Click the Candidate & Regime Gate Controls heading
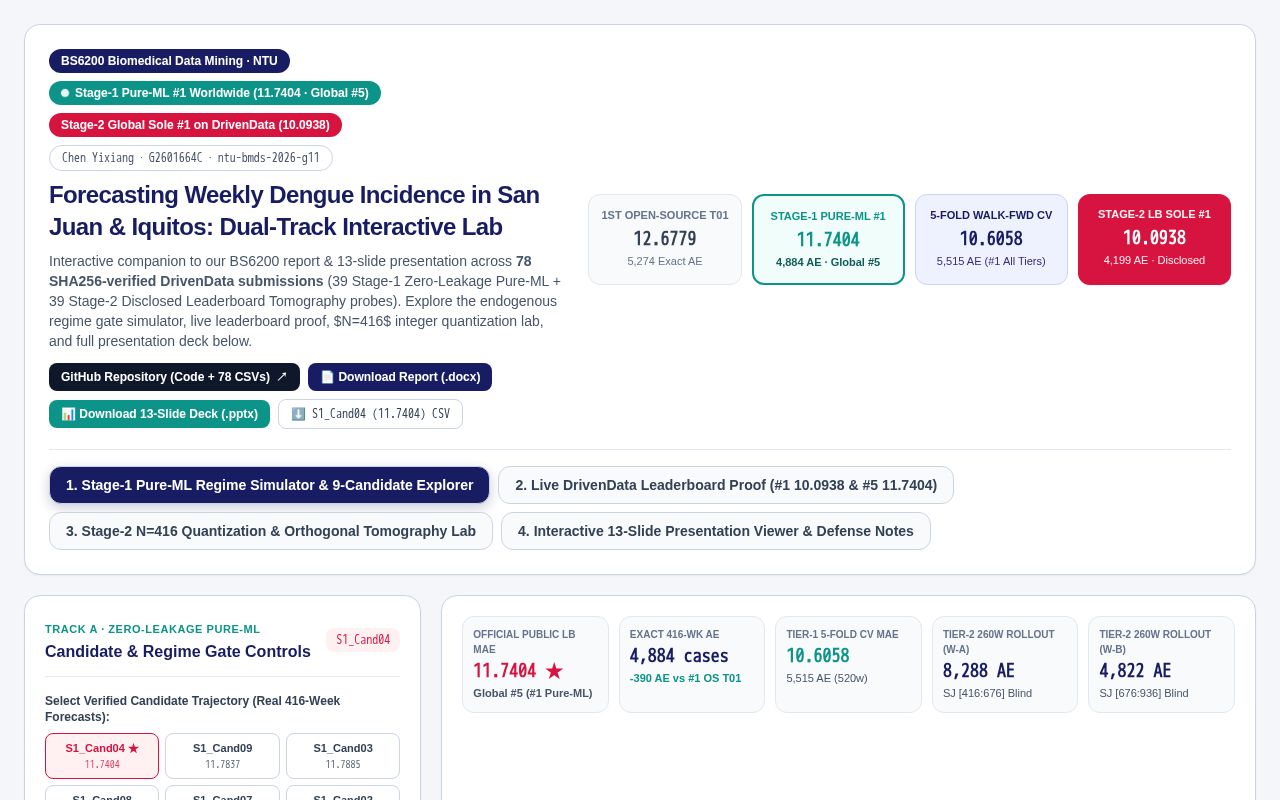Screen dimensions: 1280x800 click(x=178, y=652)
